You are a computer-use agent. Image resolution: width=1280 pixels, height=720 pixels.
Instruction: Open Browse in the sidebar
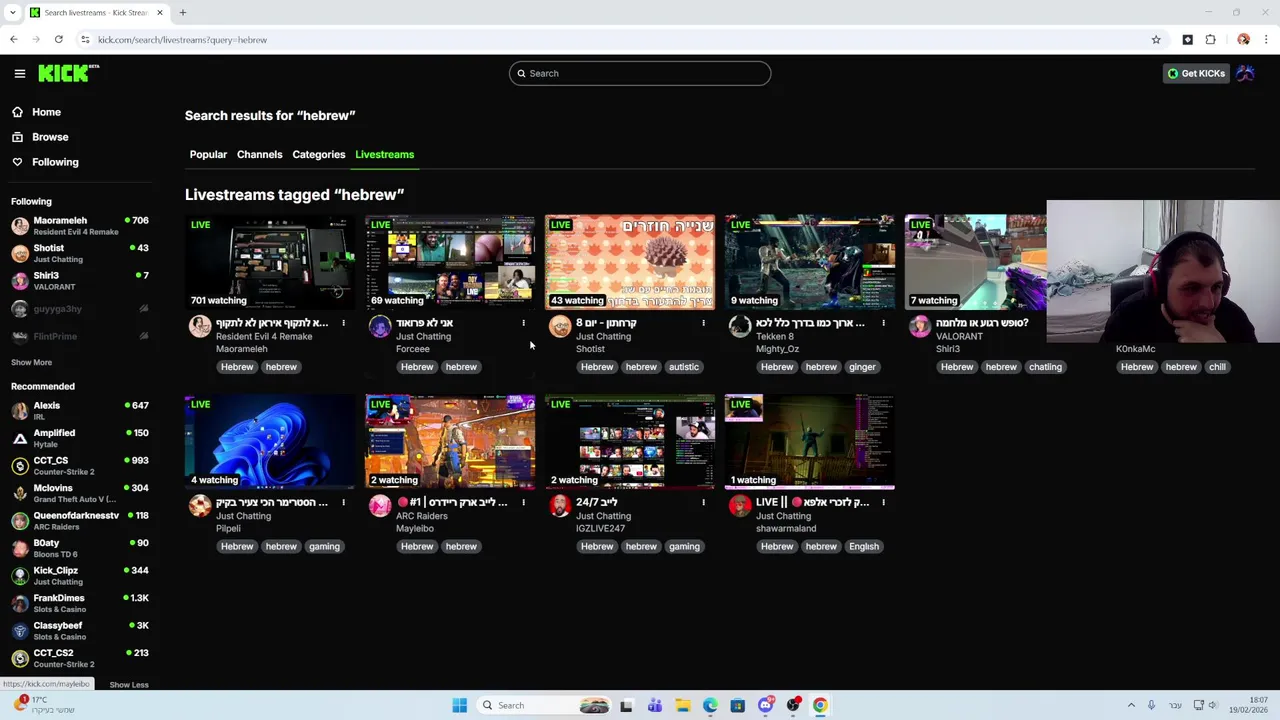(x=50, y=137)
